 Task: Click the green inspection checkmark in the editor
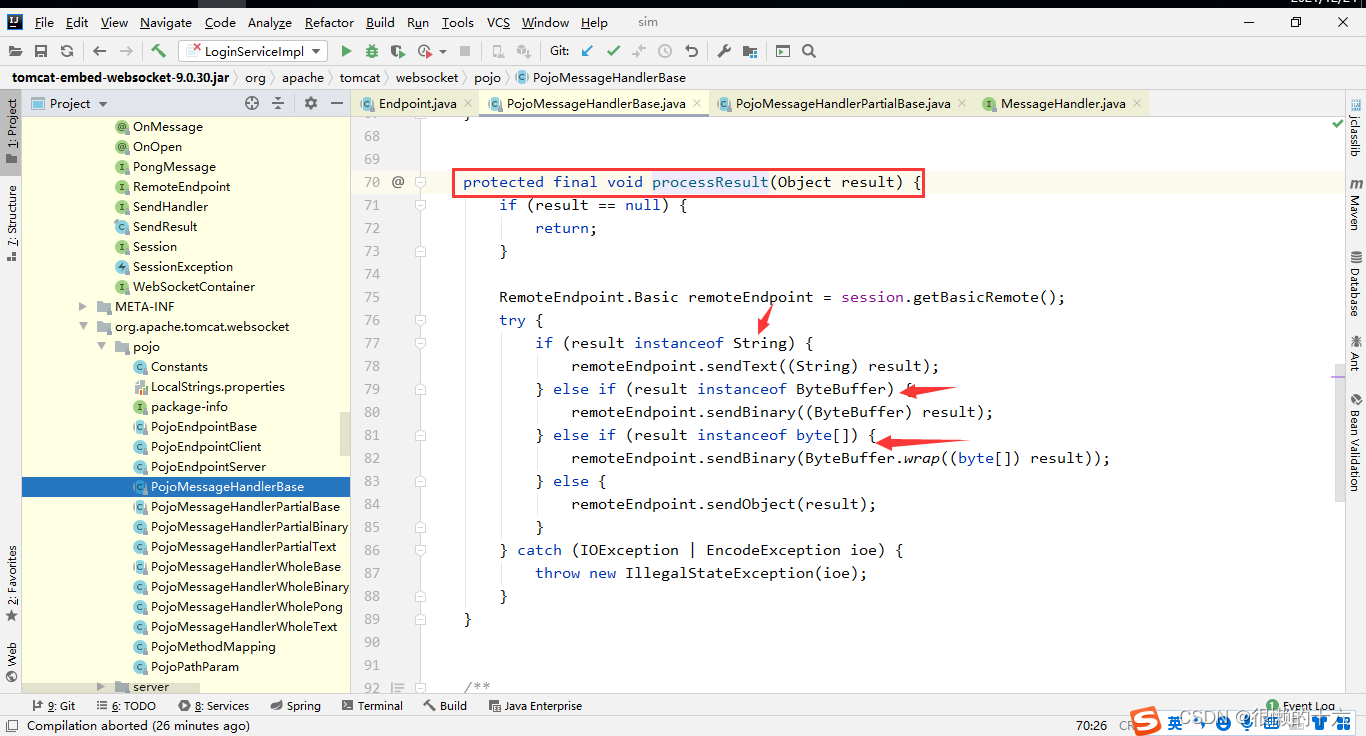[x=1338, y=124]
